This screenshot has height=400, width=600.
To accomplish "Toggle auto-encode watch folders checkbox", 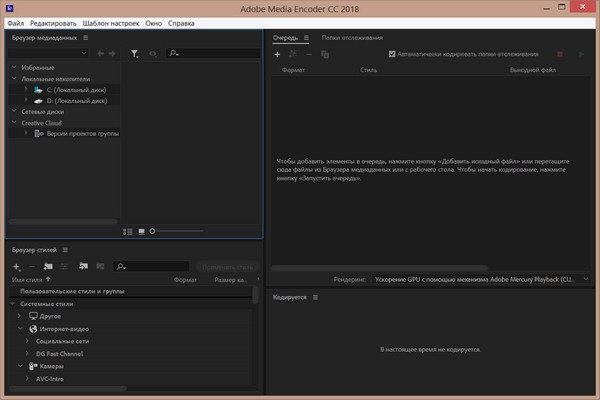I will 392,54.
